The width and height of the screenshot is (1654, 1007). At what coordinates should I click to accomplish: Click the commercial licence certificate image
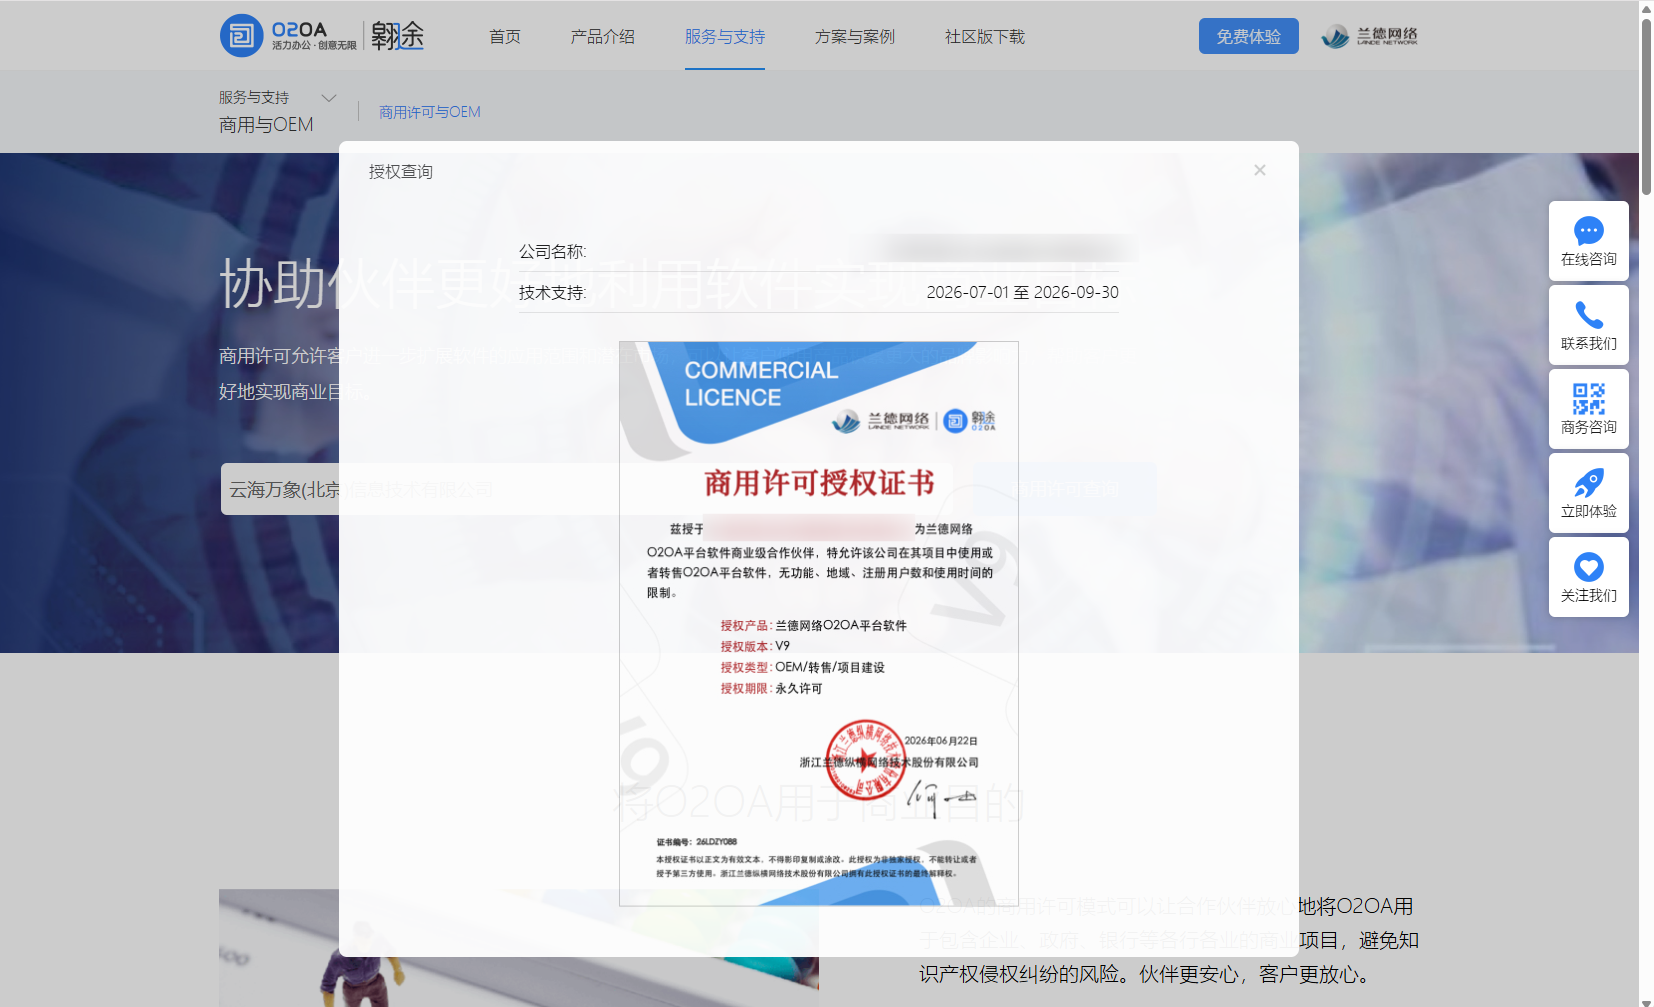tap(819, 624)
